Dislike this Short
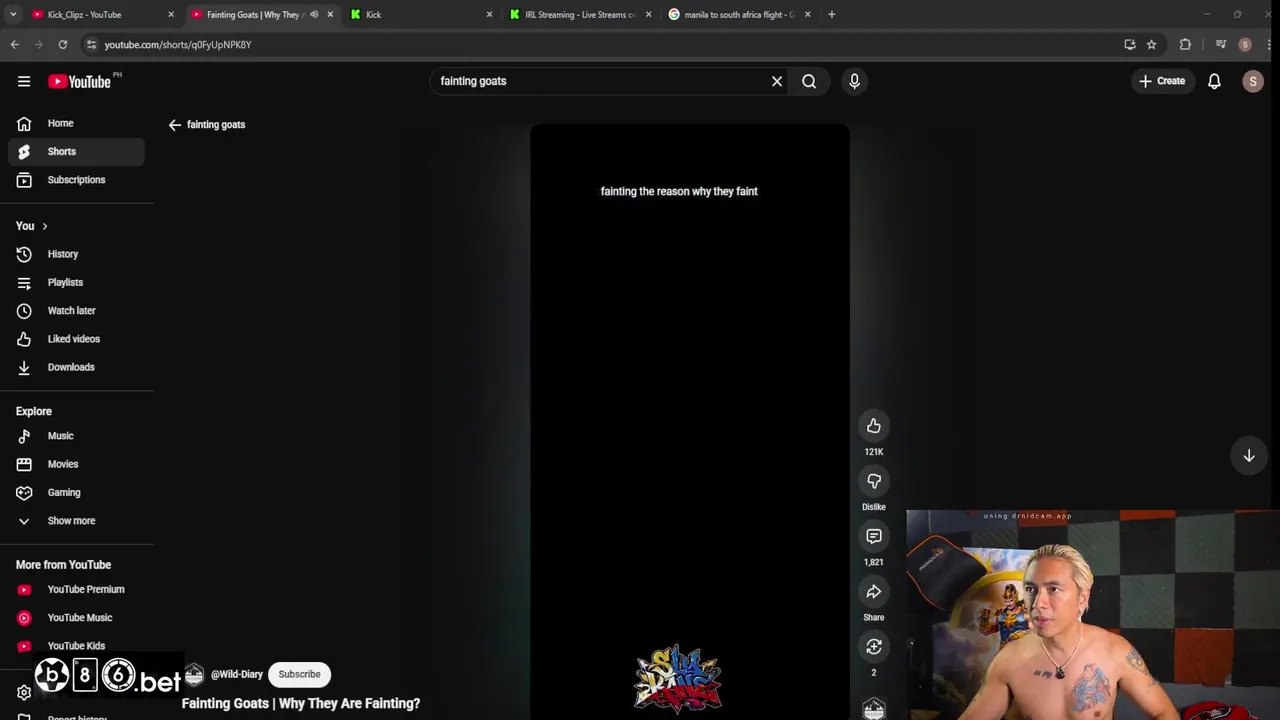The image size is (1280, 720). tap(874, 481)
